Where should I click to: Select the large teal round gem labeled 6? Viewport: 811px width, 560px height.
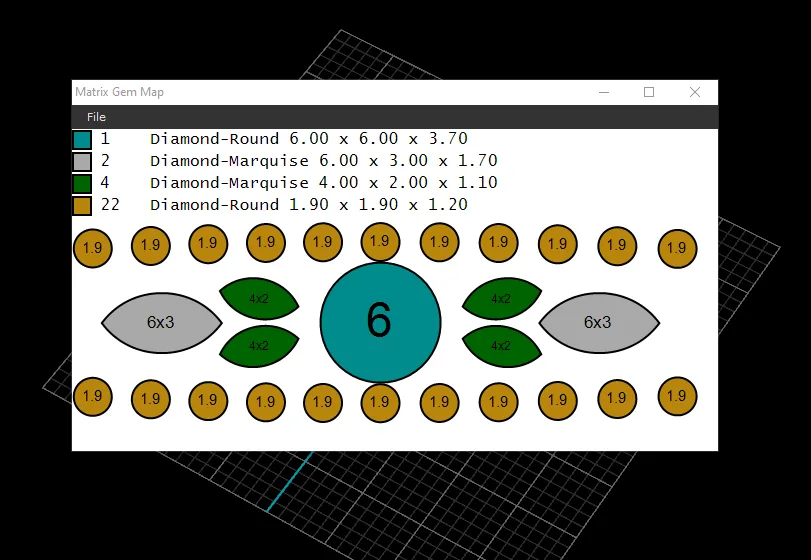coord(380,322)
